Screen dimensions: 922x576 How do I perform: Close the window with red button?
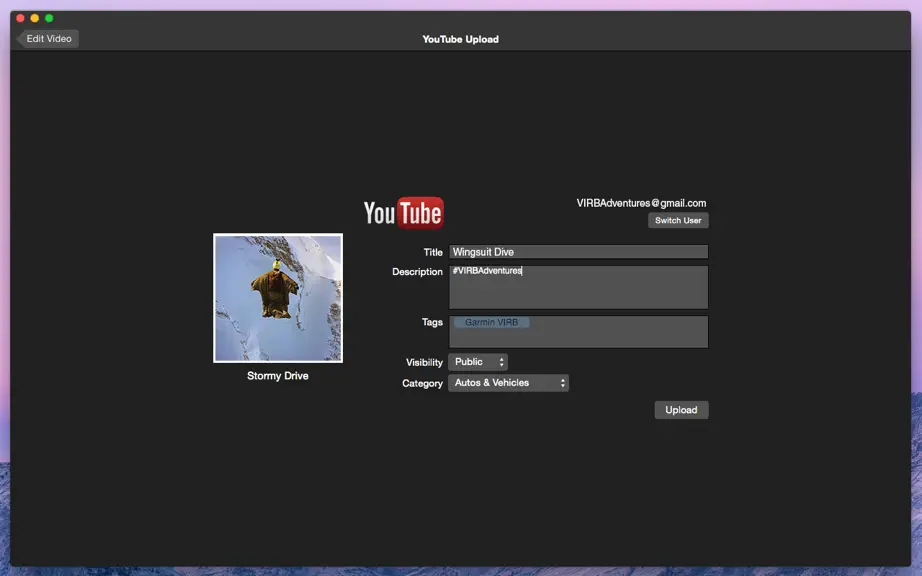(21, 18)
